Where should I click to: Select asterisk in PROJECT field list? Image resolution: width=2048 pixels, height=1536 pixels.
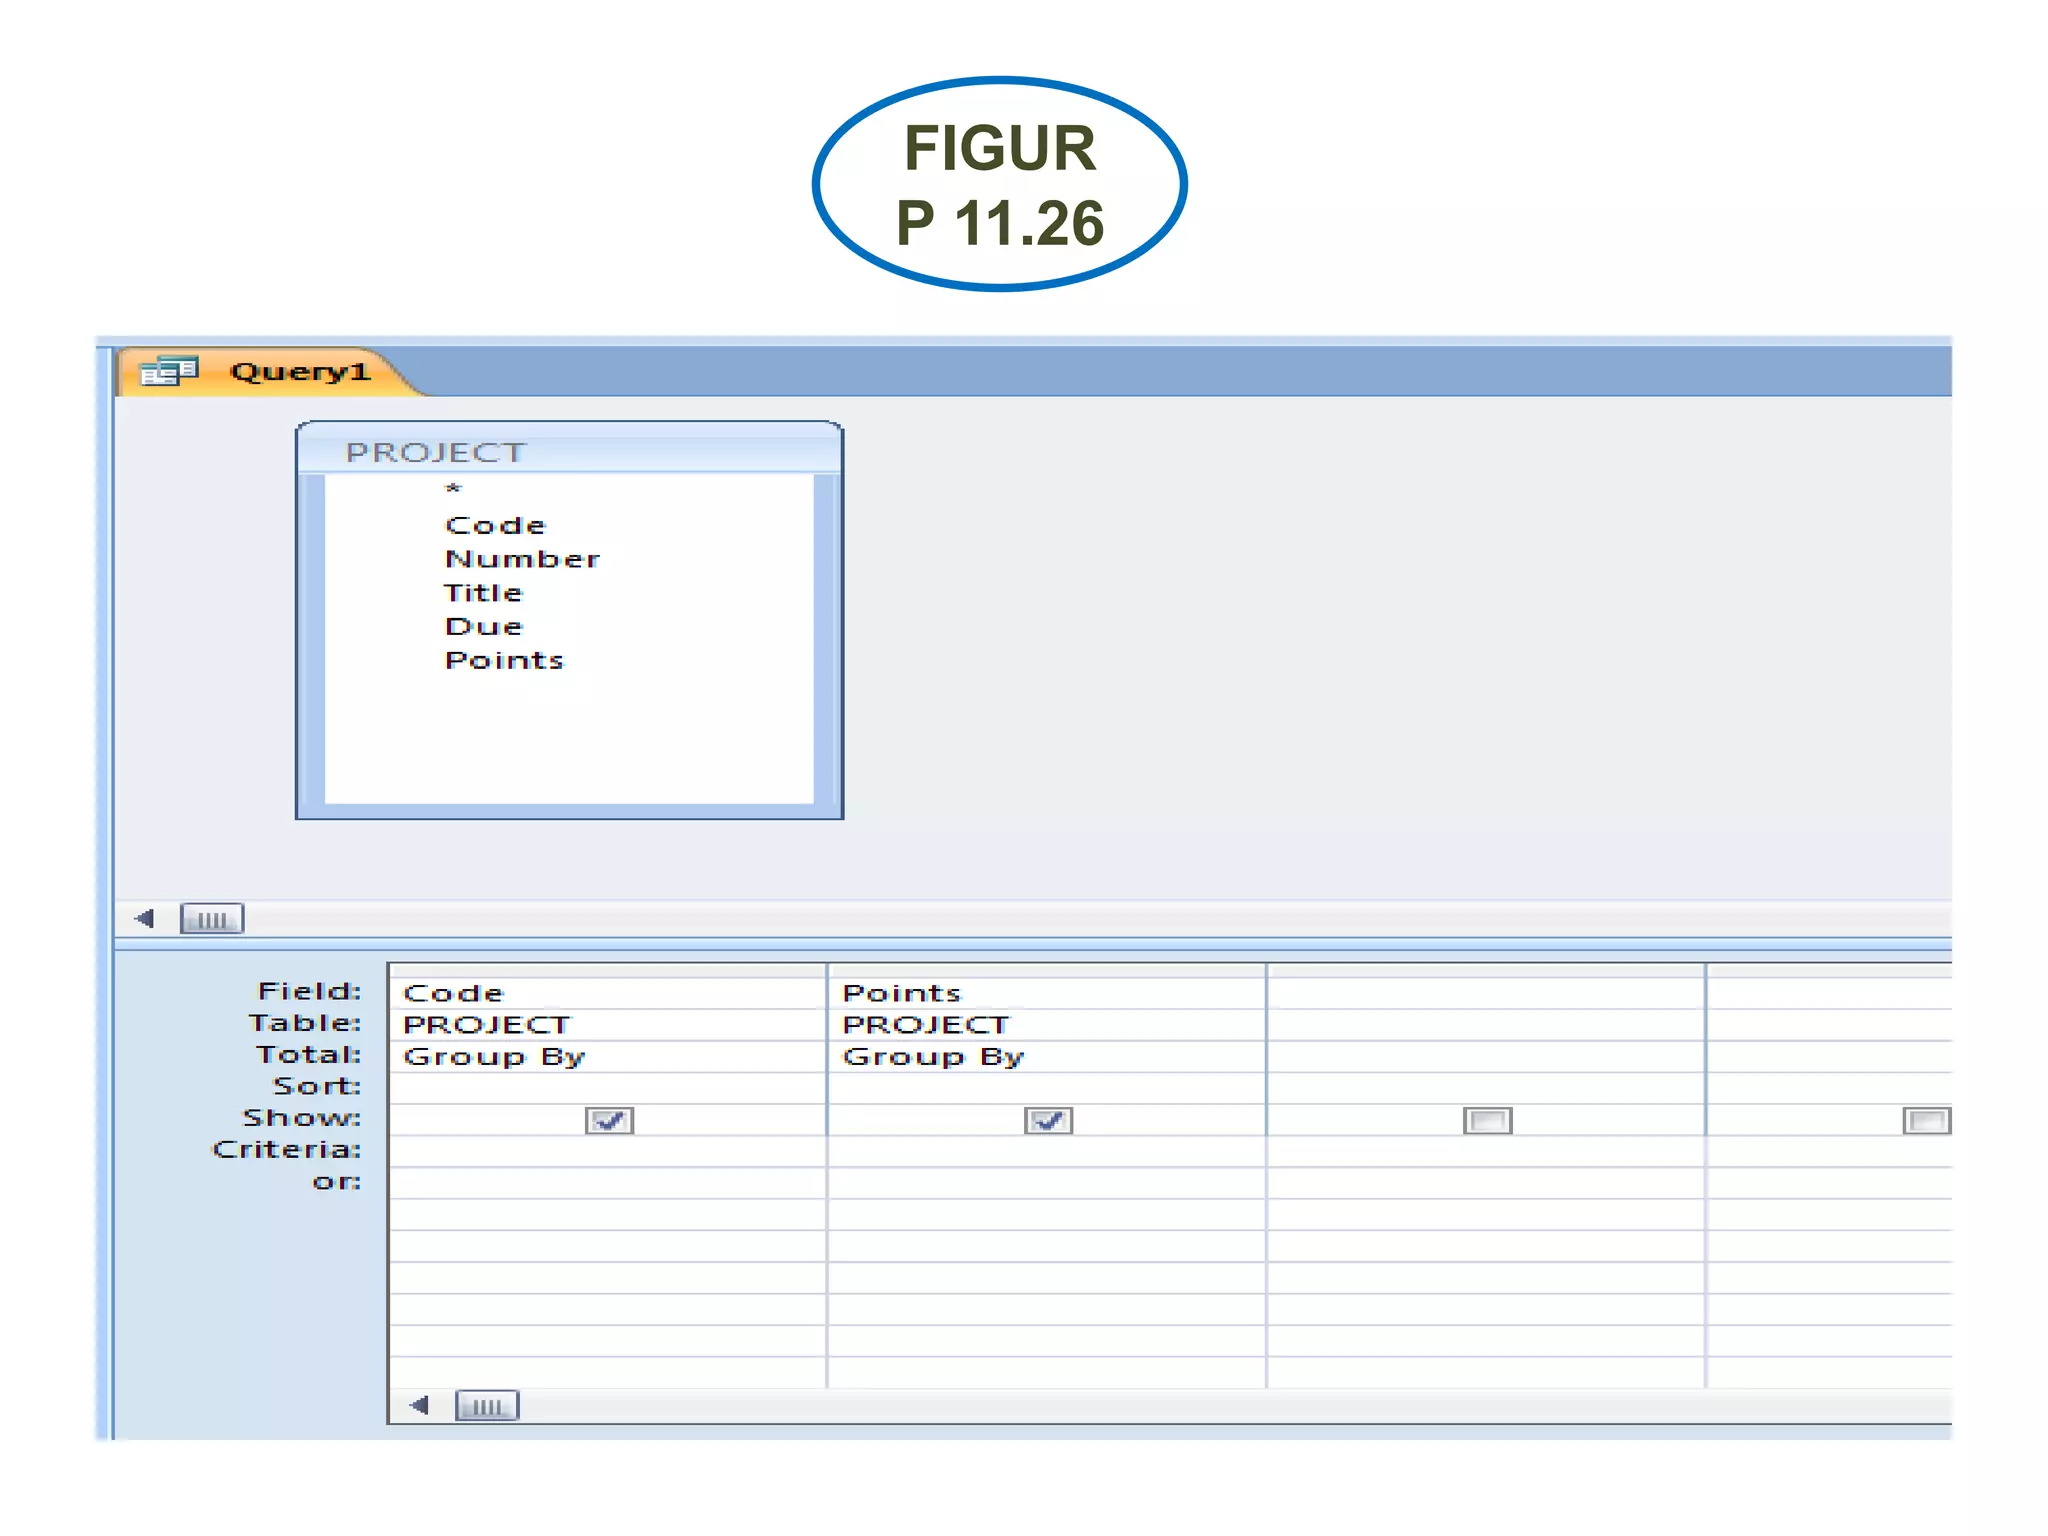(453, 489)
